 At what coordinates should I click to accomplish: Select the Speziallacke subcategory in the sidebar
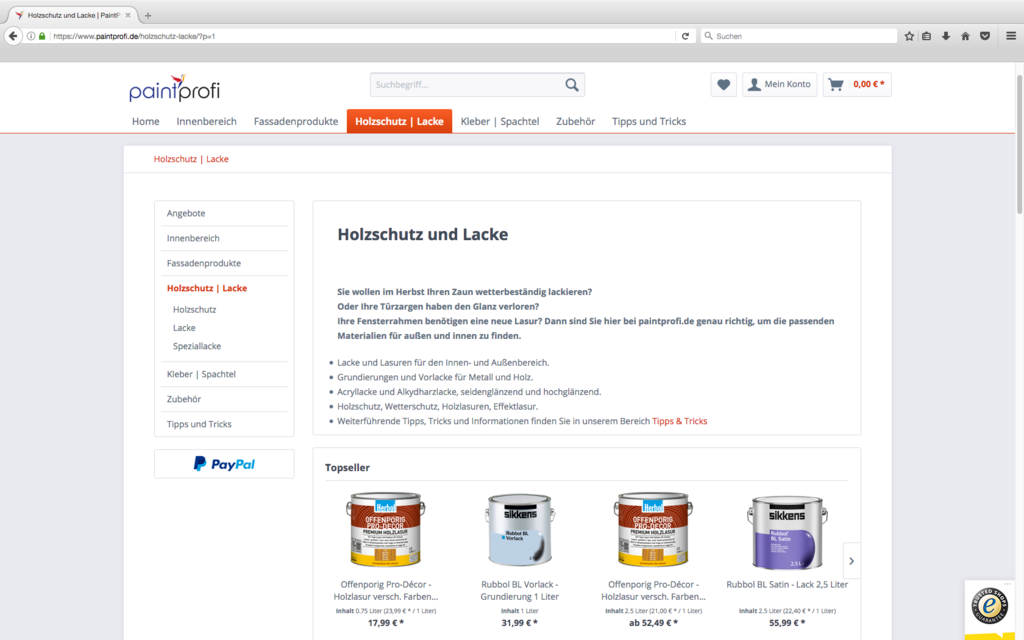click(x=197, y=346)
